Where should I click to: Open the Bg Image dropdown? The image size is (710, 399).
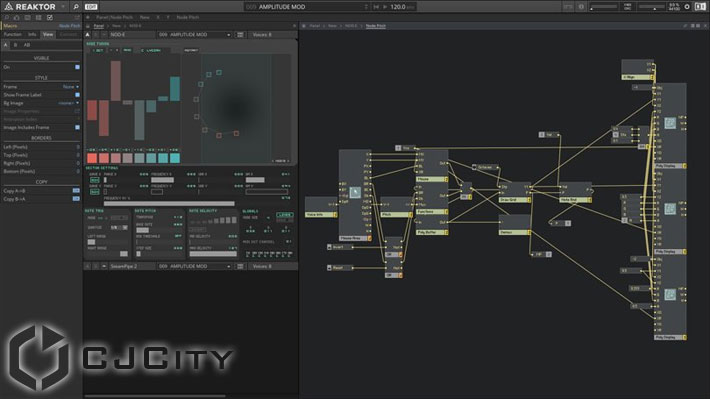(x=69, y=103)
